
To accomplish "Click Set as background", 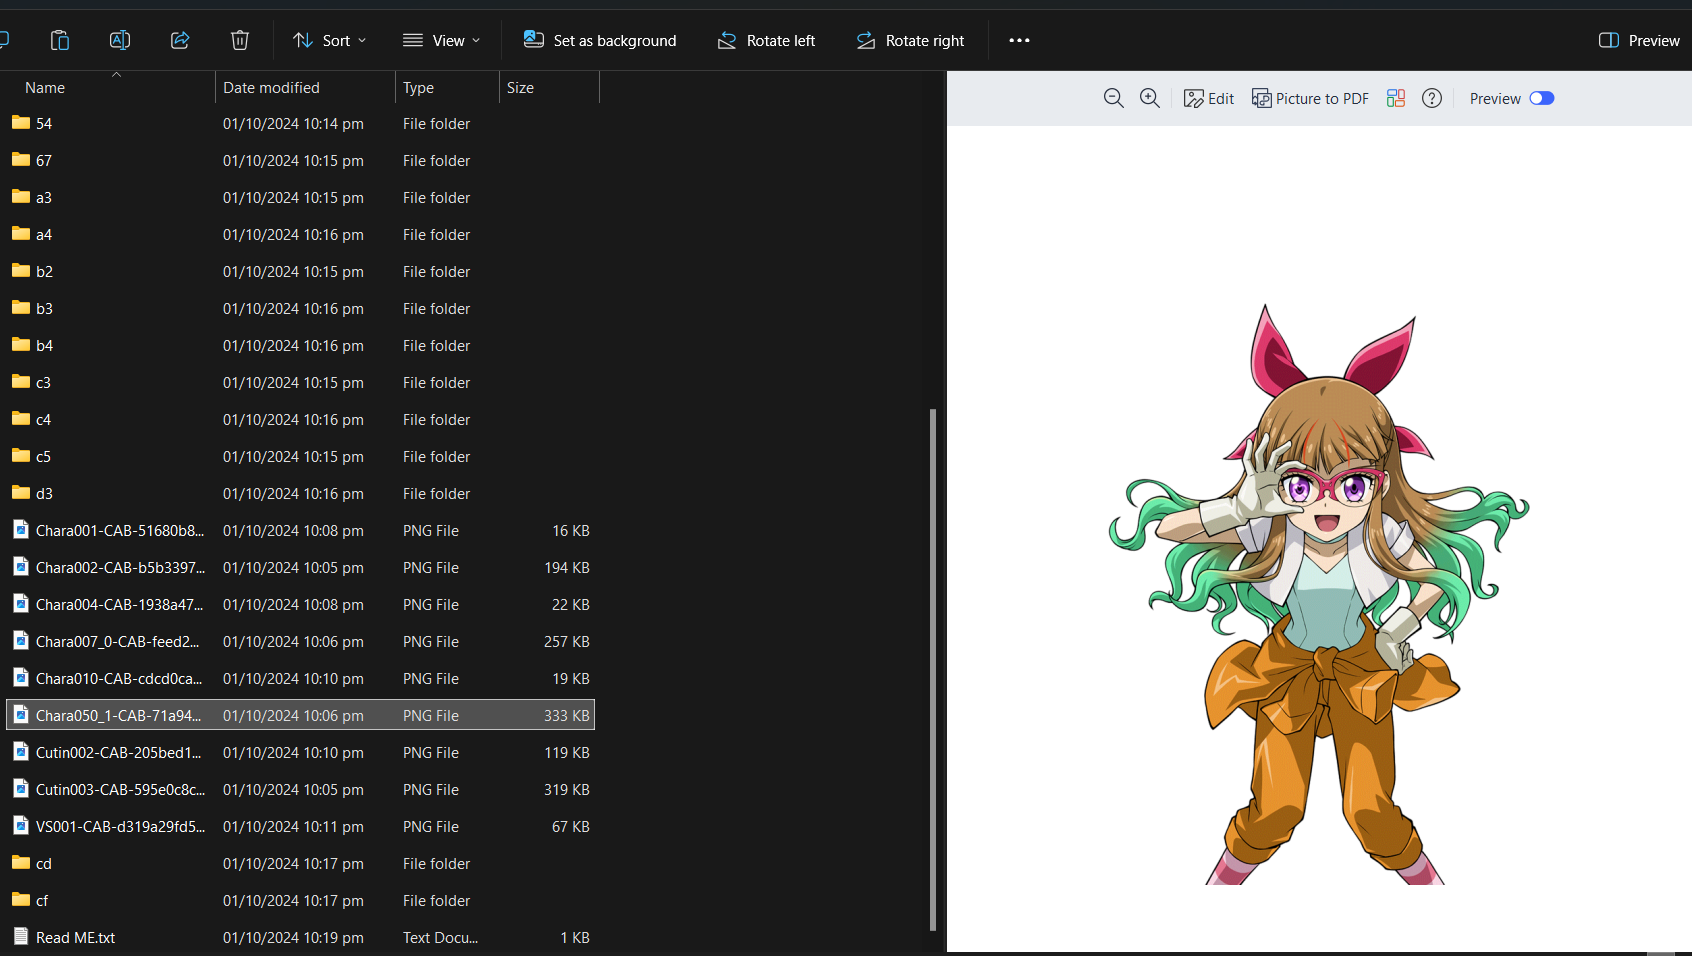I will pyautogui.click(x=600, y=40).
